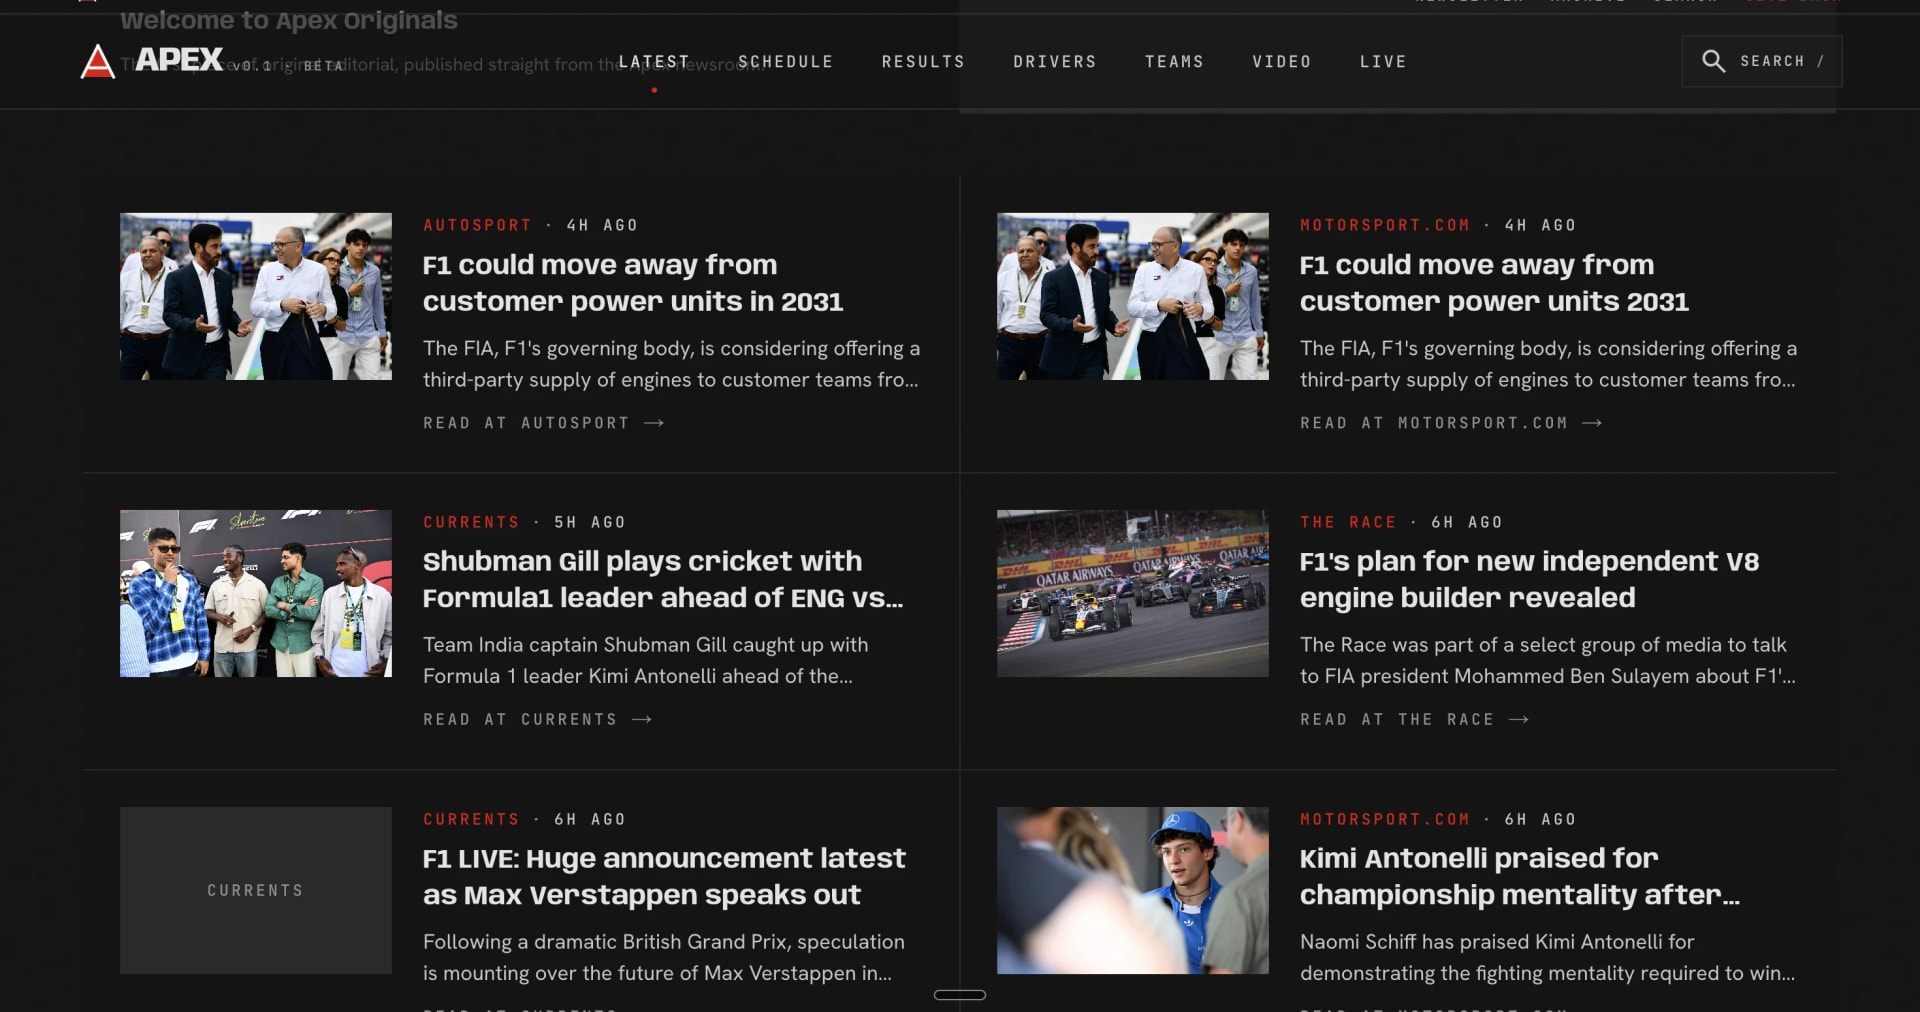The image size is (1920, 1012).
Task: Click the CURRENTS label above Shubman Gill
Action: pos(471,522)
